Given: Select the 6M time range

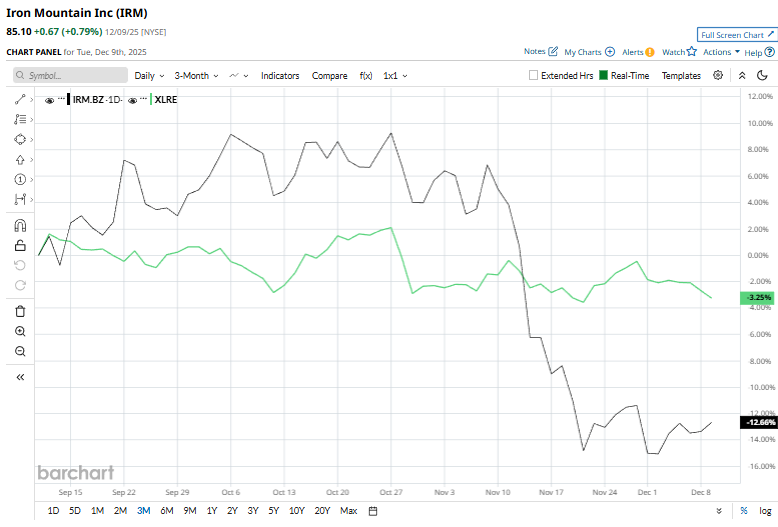Looking at the screenshot, I should pos(167,511).
